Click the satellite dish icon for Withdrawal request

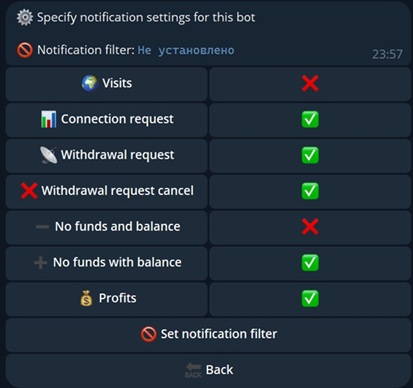point(49,155)
